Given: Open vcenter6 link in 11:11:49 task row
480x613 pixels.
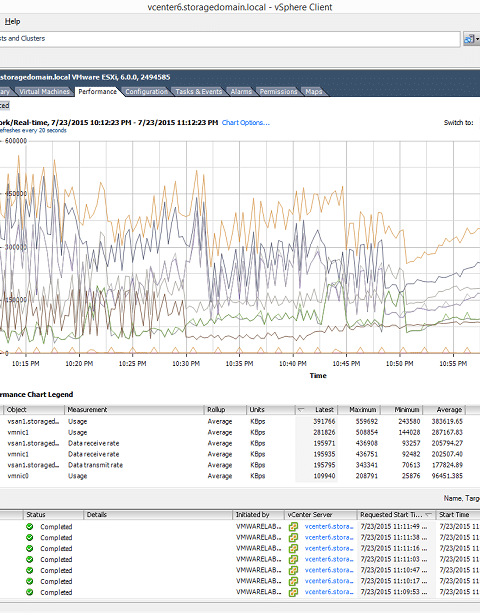Looking at the screenshot, I should click(x=329, y=527).
